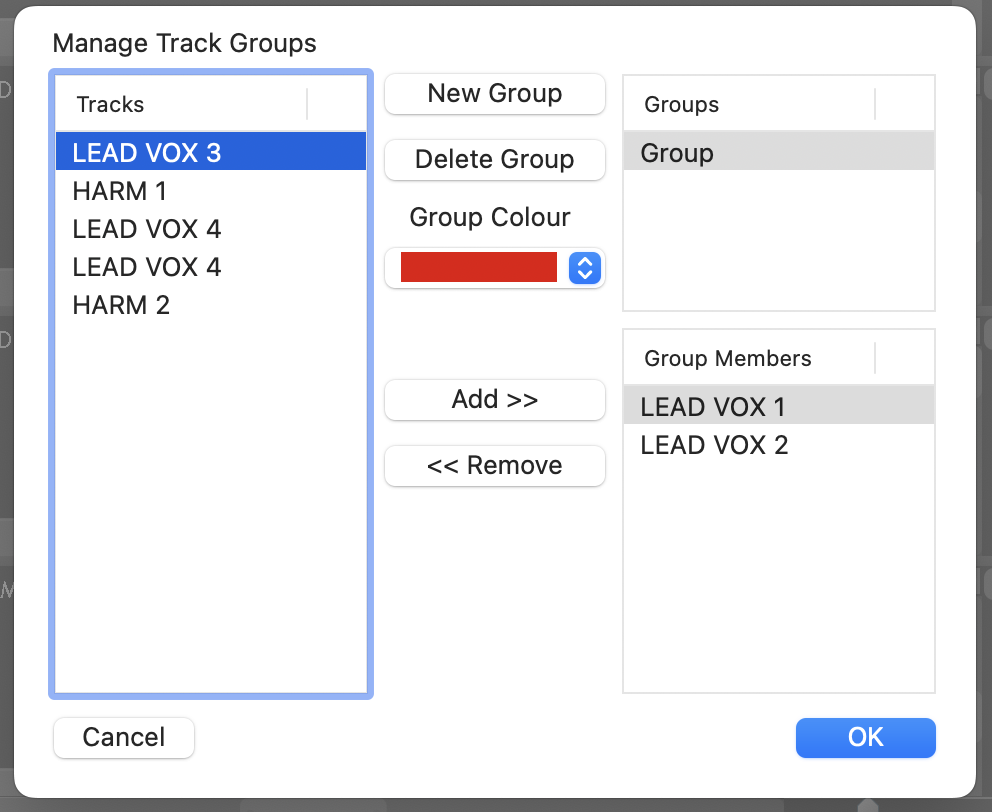Click the Tracks column header

click(110, 104)
